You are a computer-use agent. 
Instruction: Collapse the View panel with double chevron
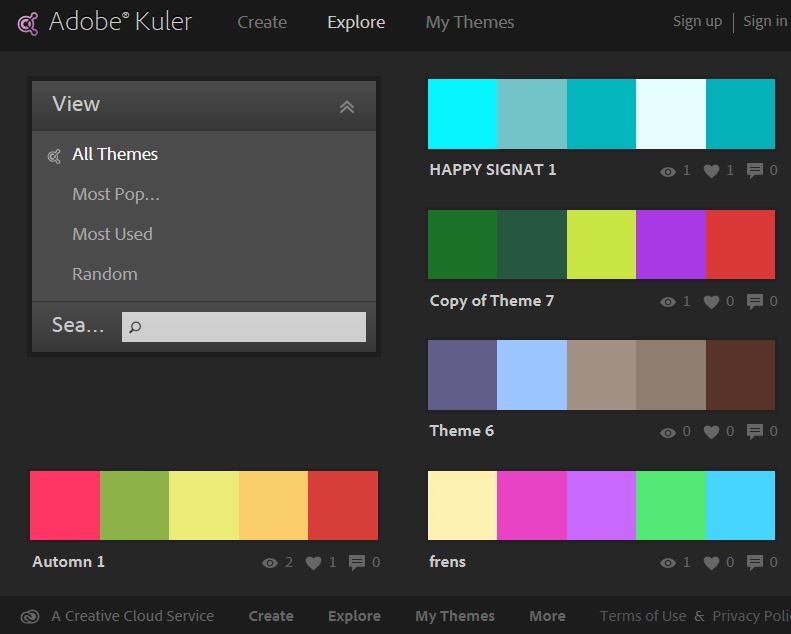pos(347,107)
